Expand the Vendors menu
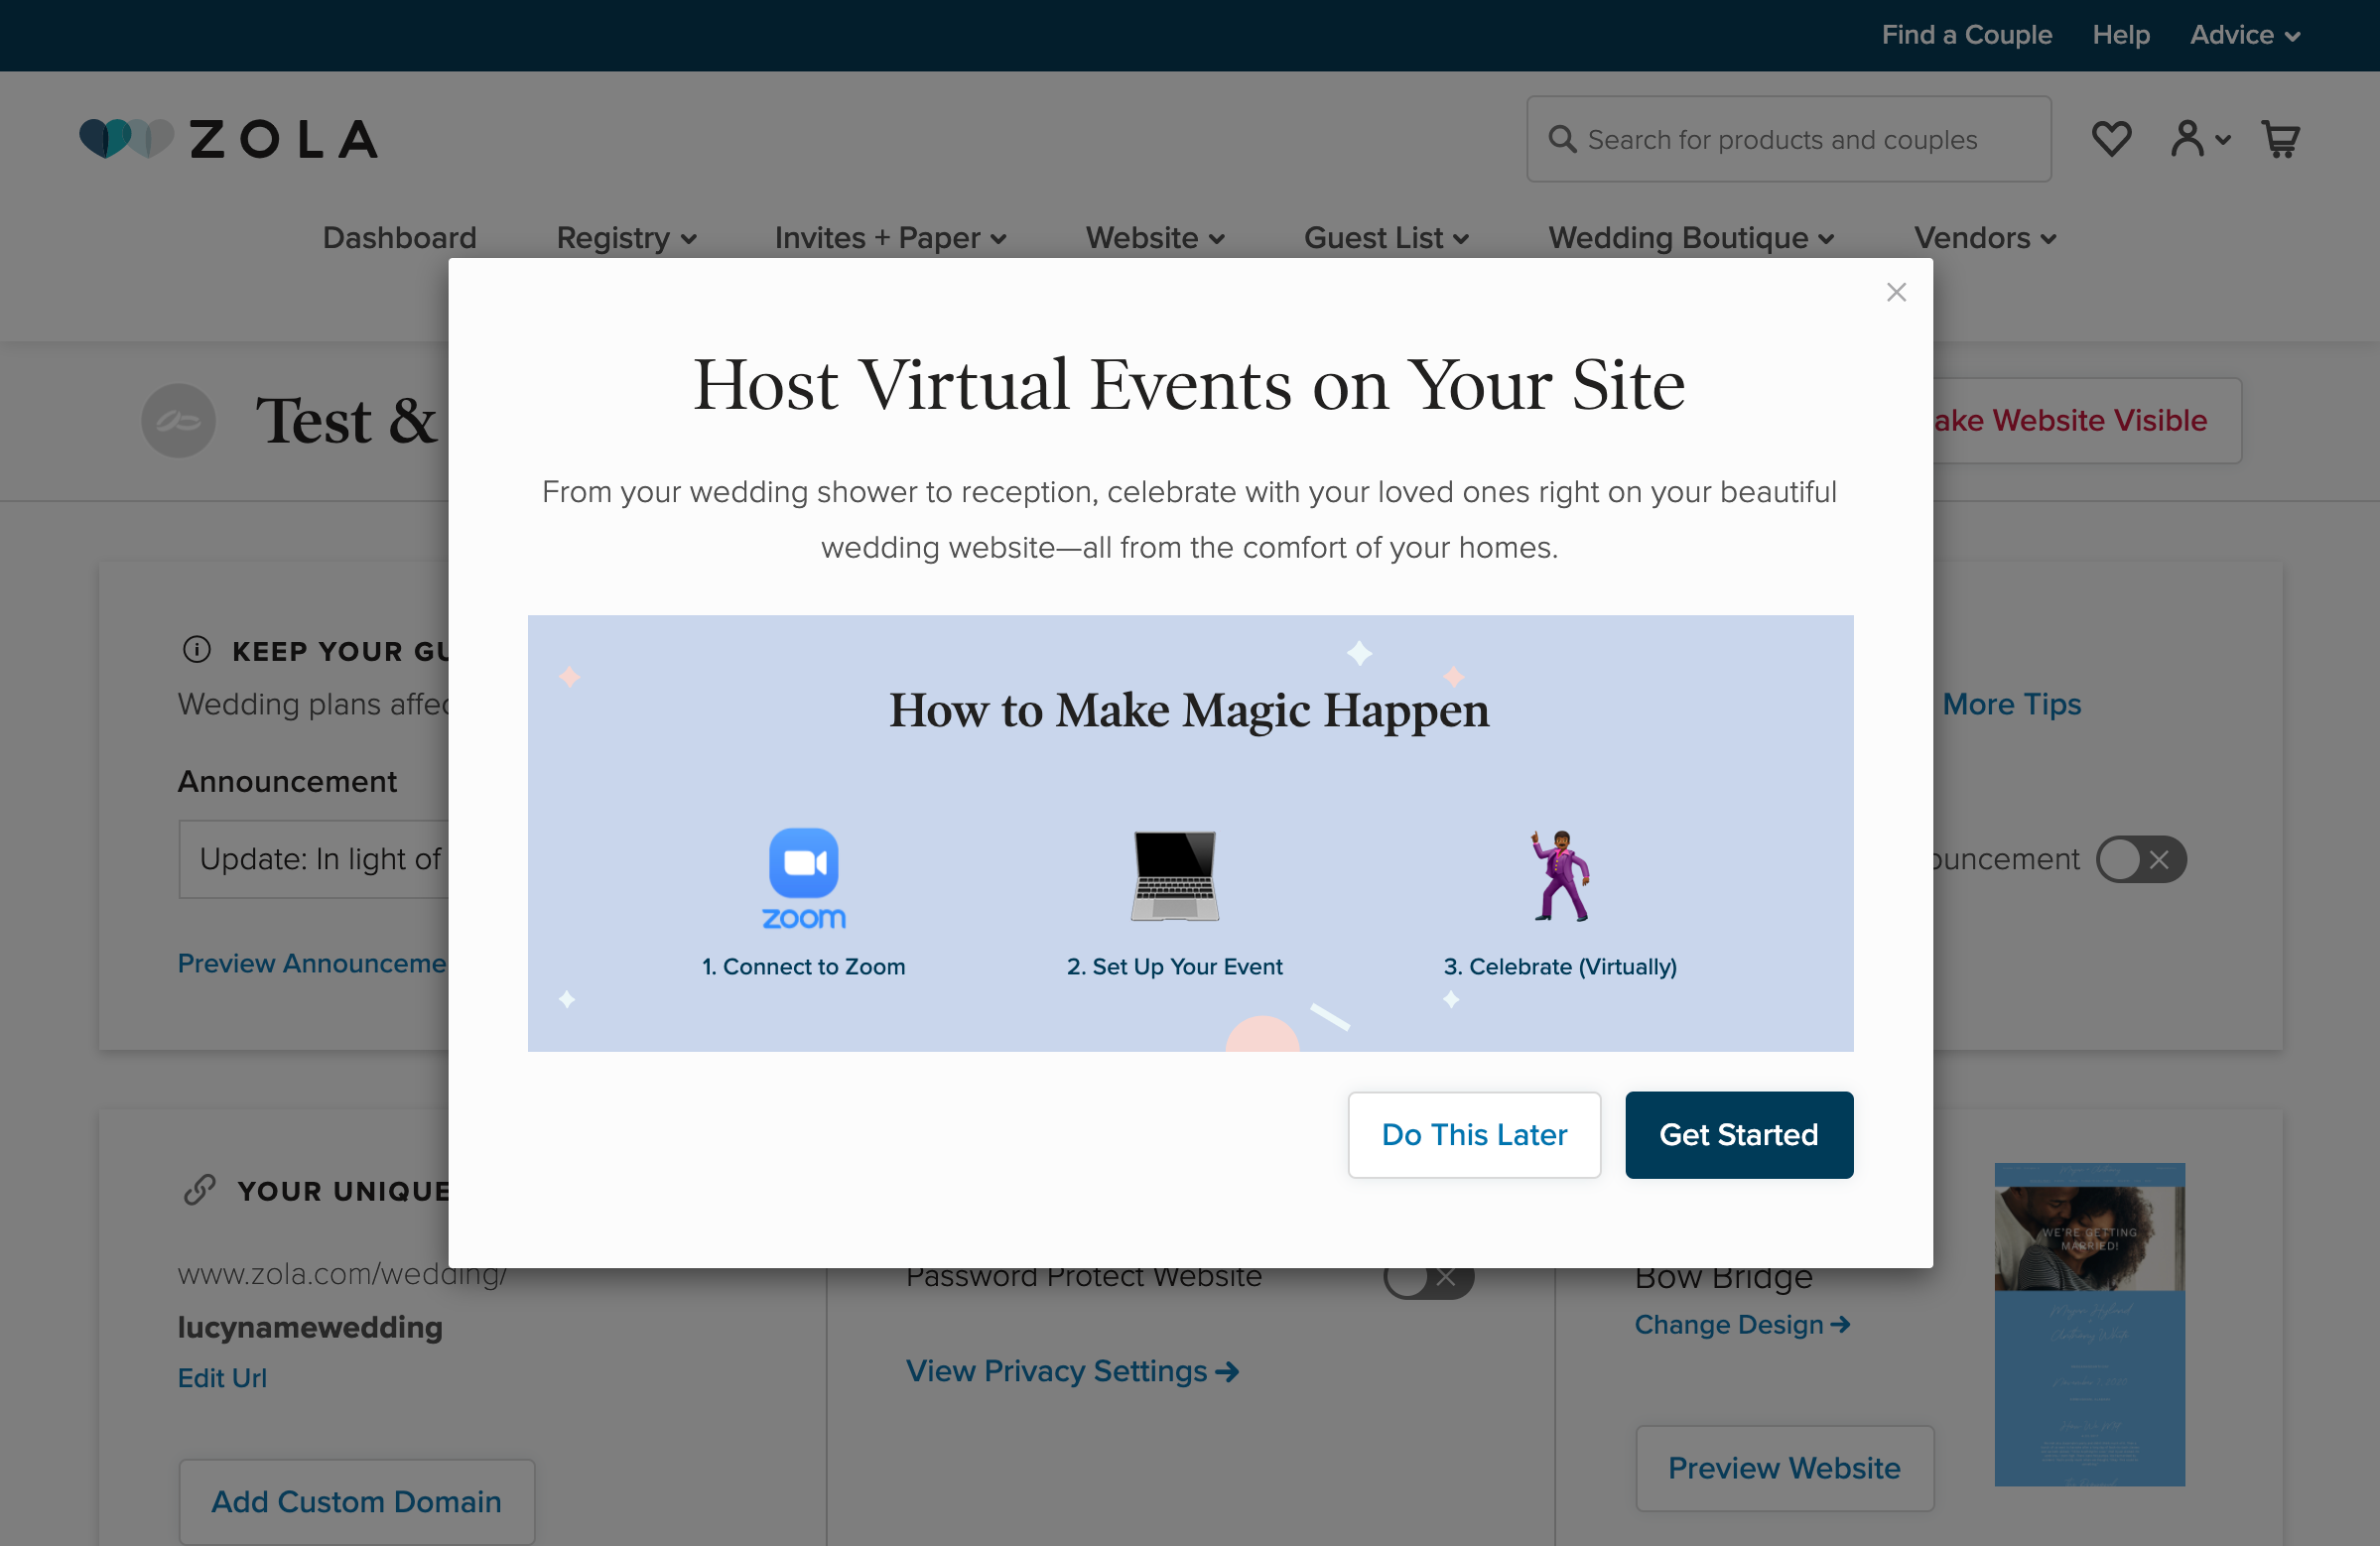Screen dimensions: 2380x1546 (1985, 238)
